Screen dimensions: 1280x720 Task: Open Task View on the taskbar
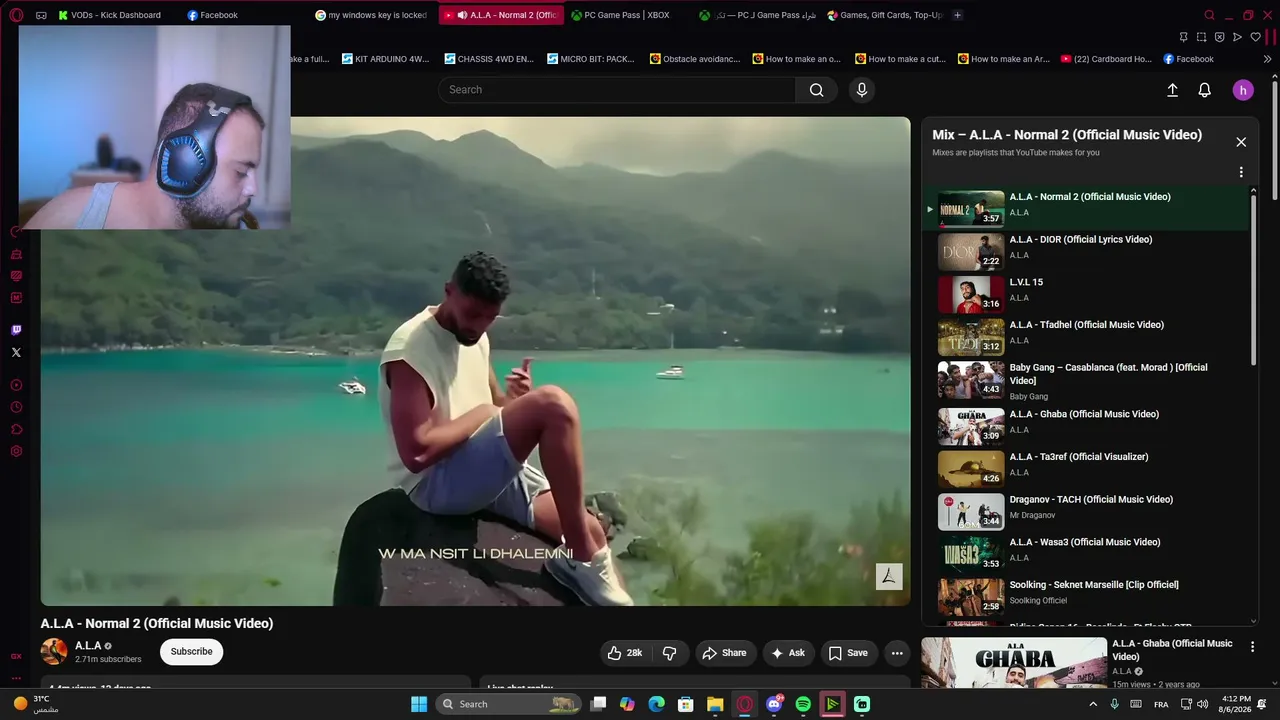(x=598, y=704)
